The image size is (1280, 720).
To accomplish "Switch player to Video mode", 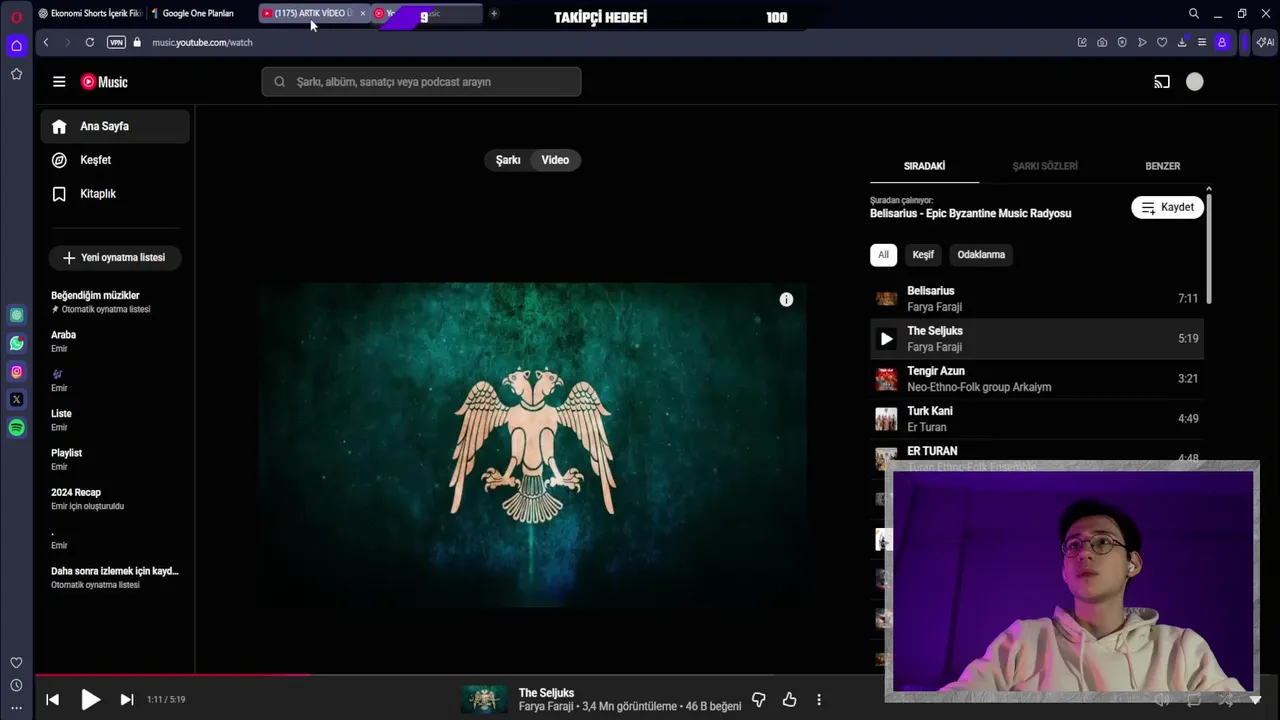I will 555,160.
